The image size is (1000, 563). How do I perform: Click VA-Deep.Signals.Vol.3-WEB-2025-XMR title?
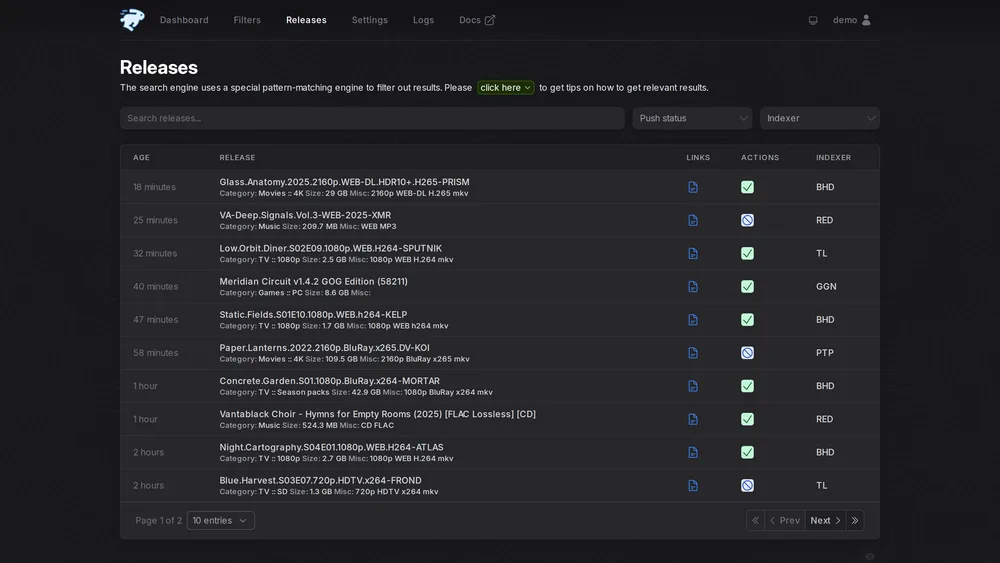point(305,215)
